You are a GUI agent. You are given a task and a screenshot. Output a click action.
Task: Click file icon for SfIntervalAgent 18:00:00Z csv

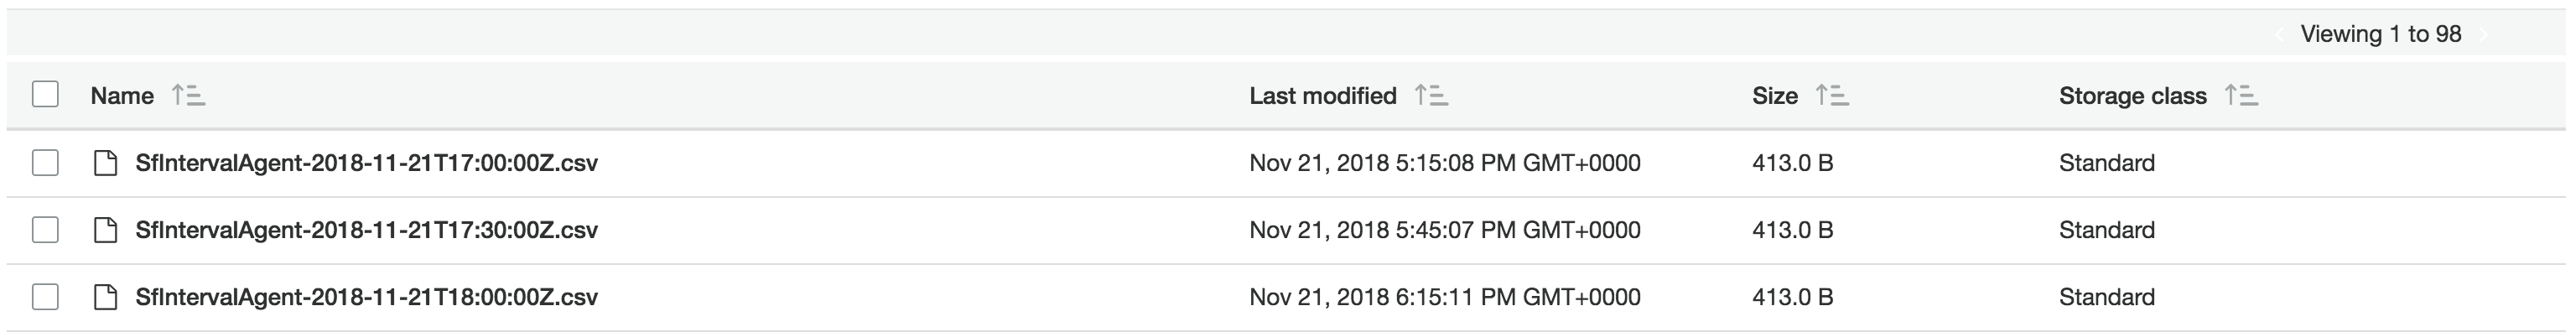pos(105,297)
